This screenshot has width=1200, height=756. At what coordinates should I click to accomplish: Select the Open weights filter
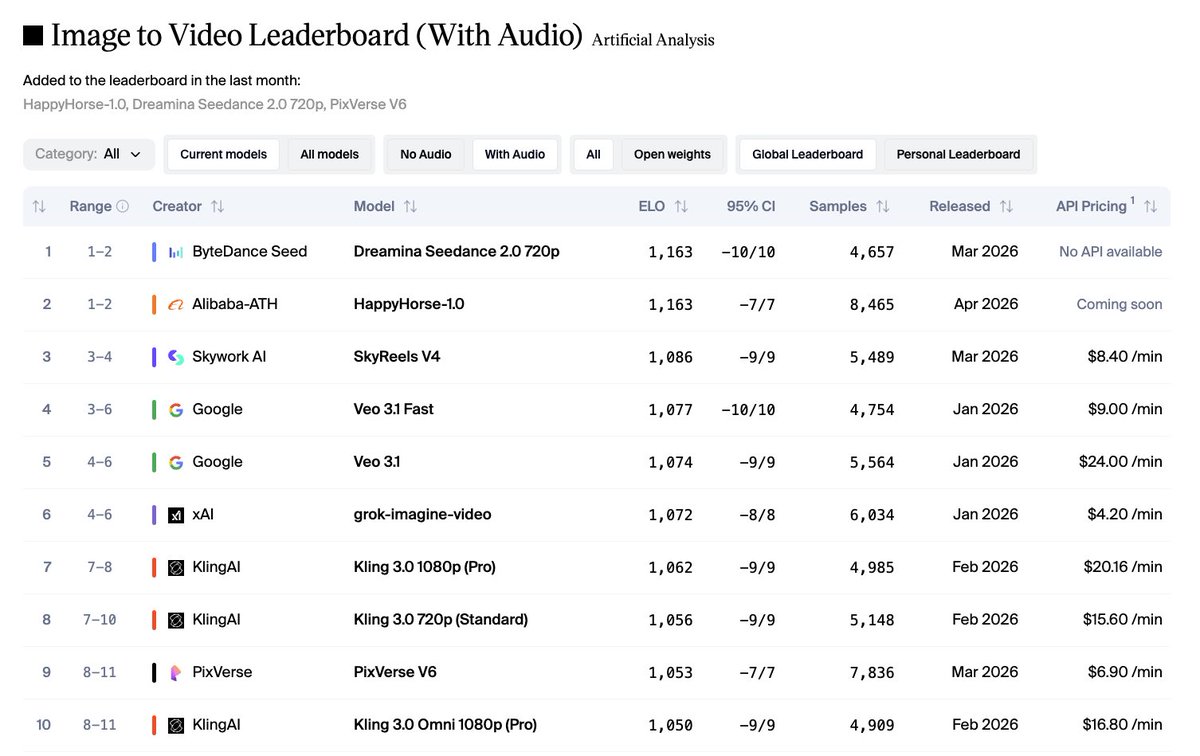(672, 154)
